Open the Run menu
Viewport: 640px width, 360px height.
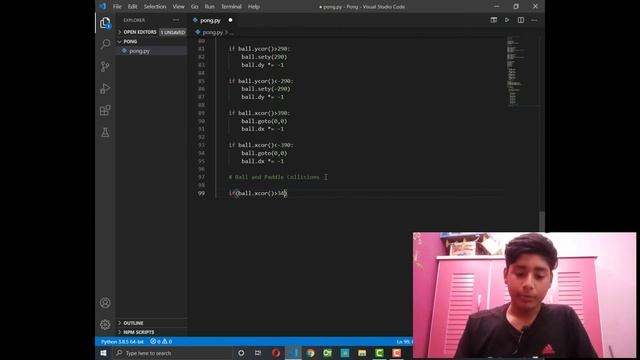[209, 7]
